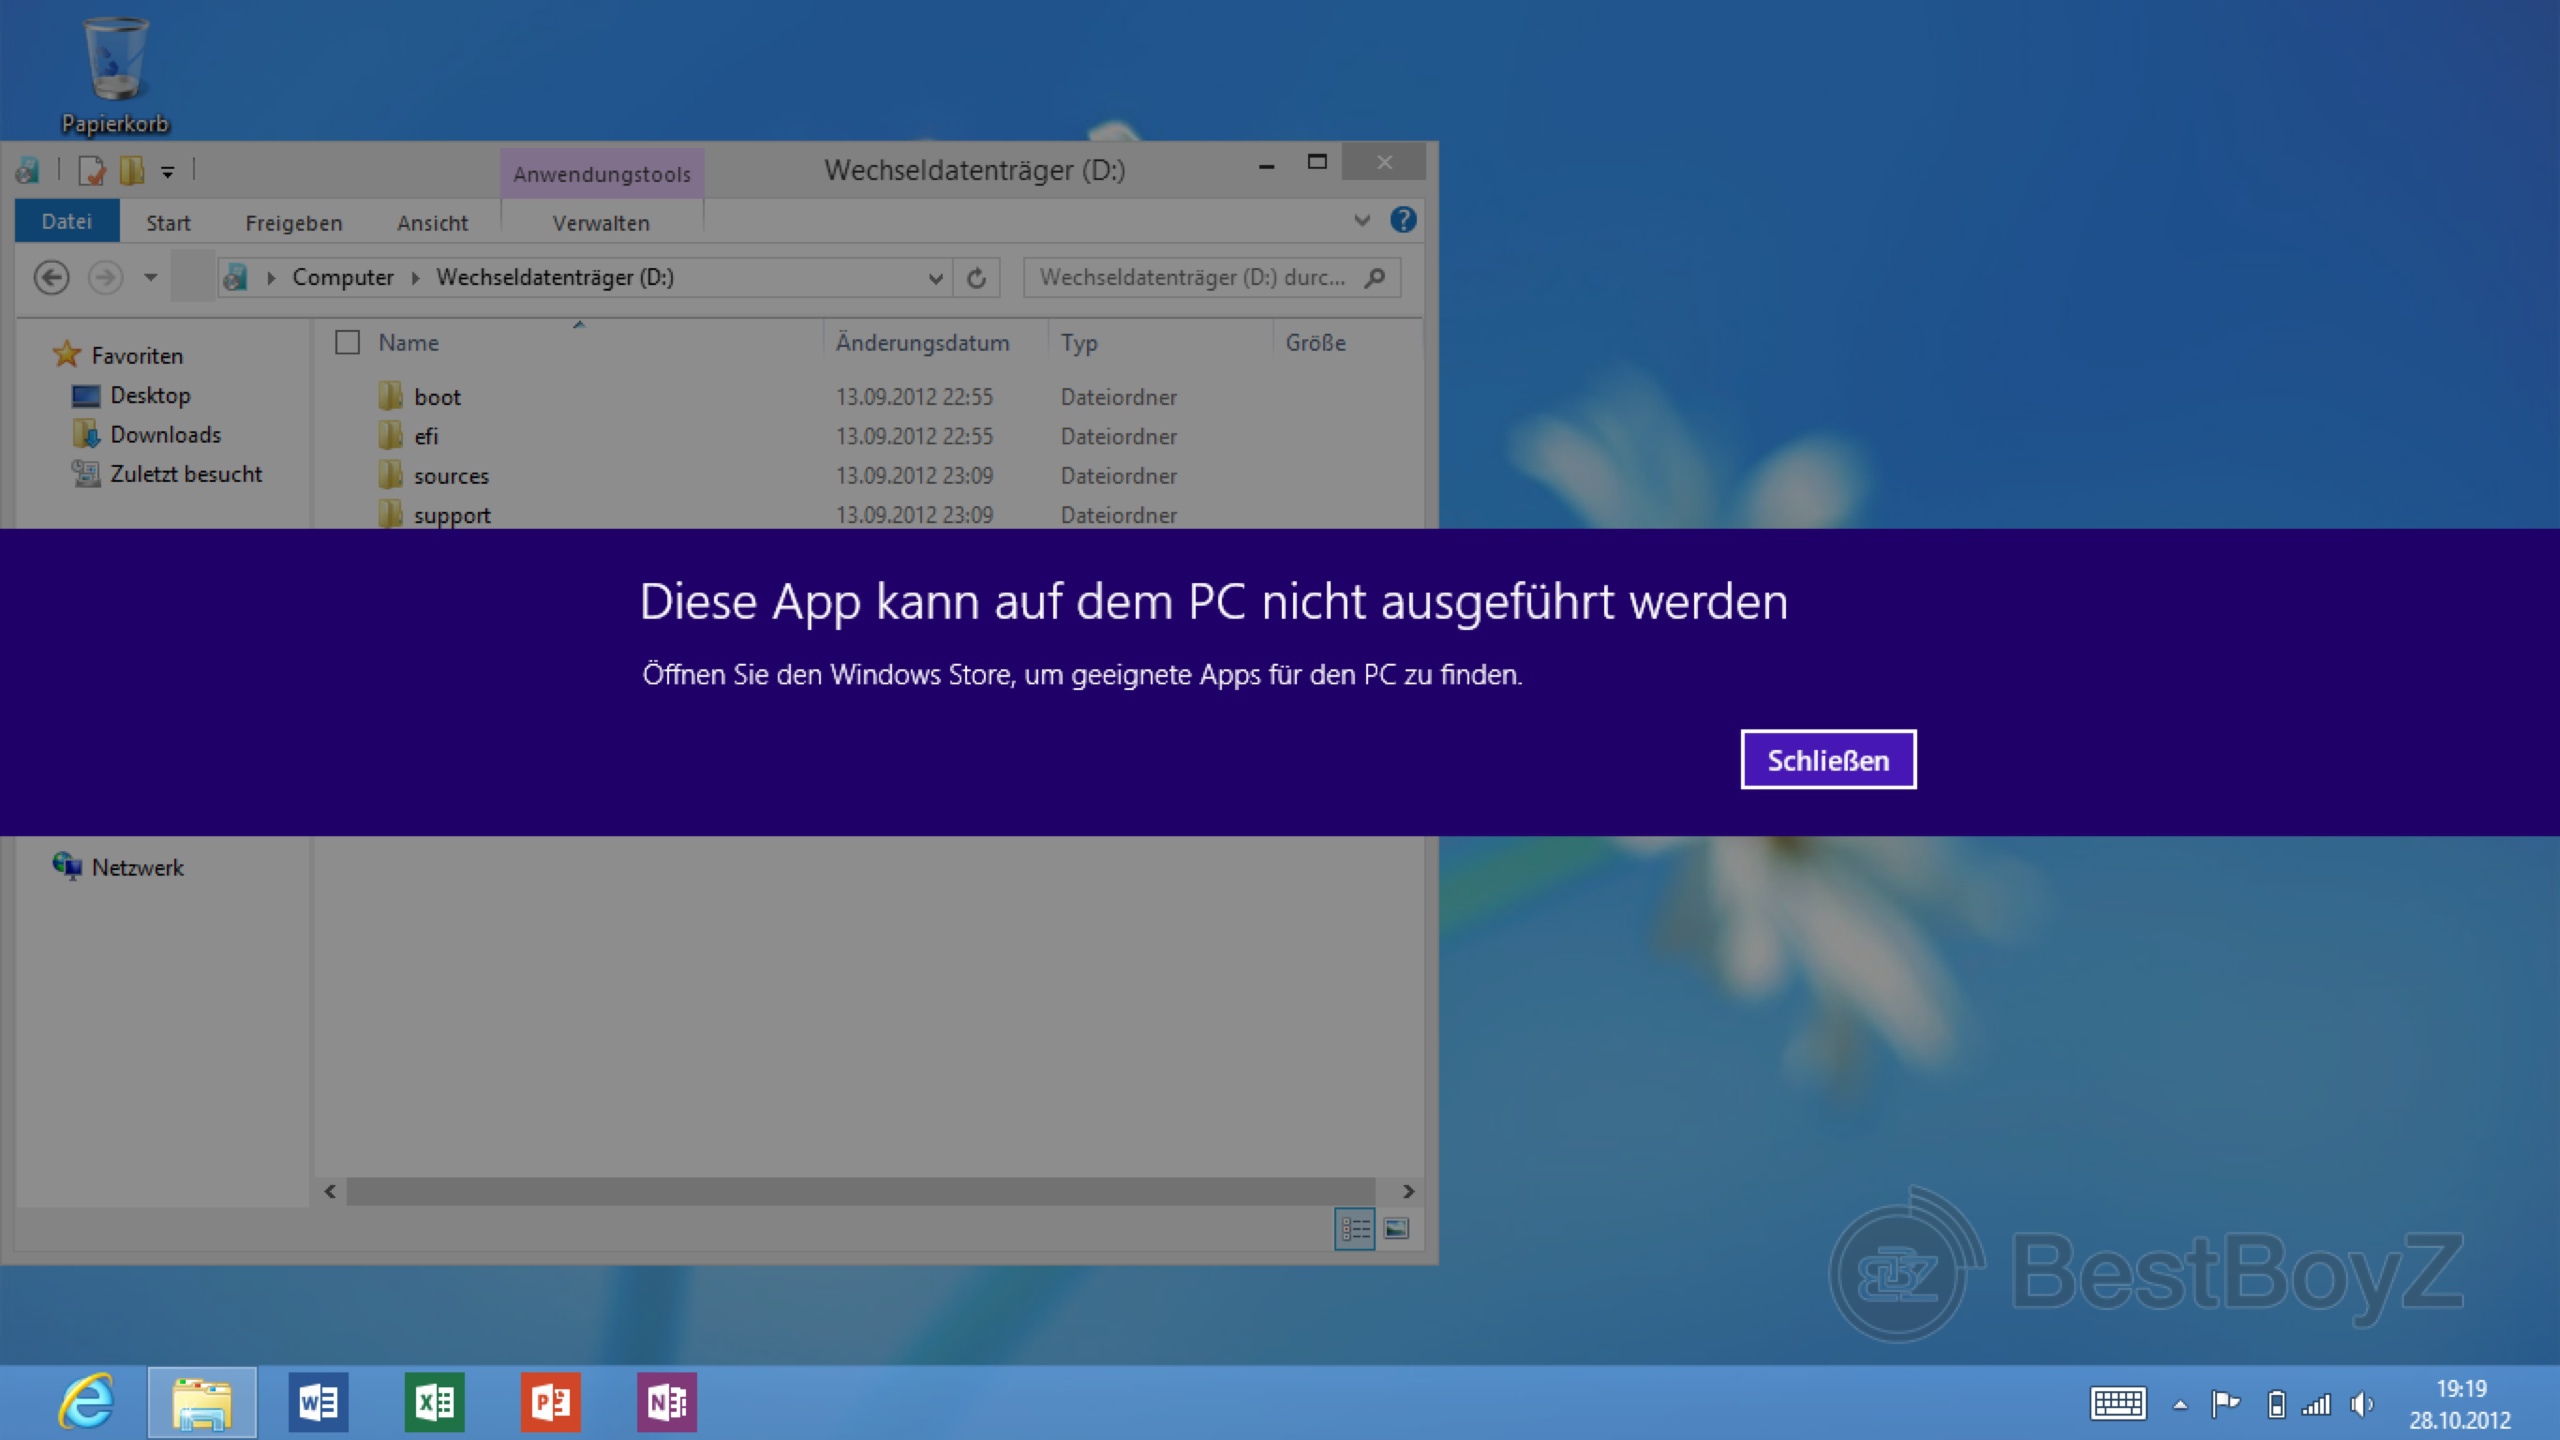
Task: Expand the ribbon with chevron arrow
Action: pyautogui.click(x=1361, y=220)
